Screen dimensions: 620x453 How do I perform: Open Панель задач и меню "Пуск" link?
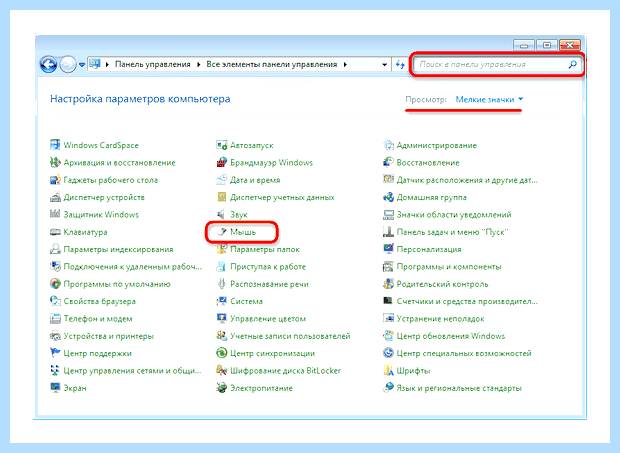click(x=452, y=232)
